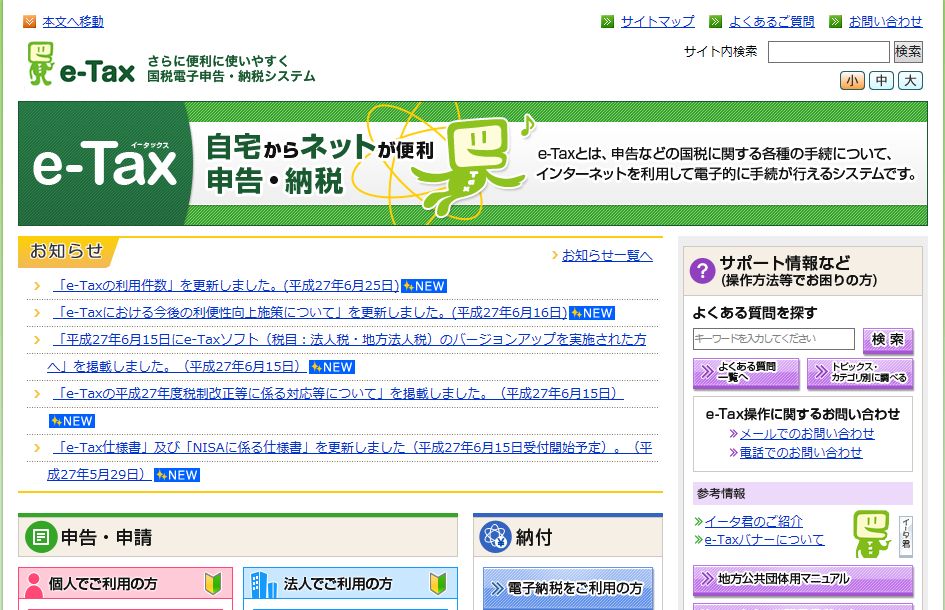945x610 pixels.
Task: Click the イータ君 mascot image in 参考情報
Action: pyautogui.click(x=871, y=534)
